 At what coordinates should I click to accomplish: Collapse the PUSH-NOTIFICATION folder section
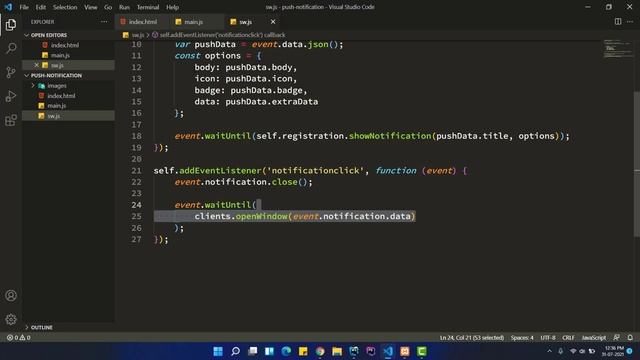point(52,76)
